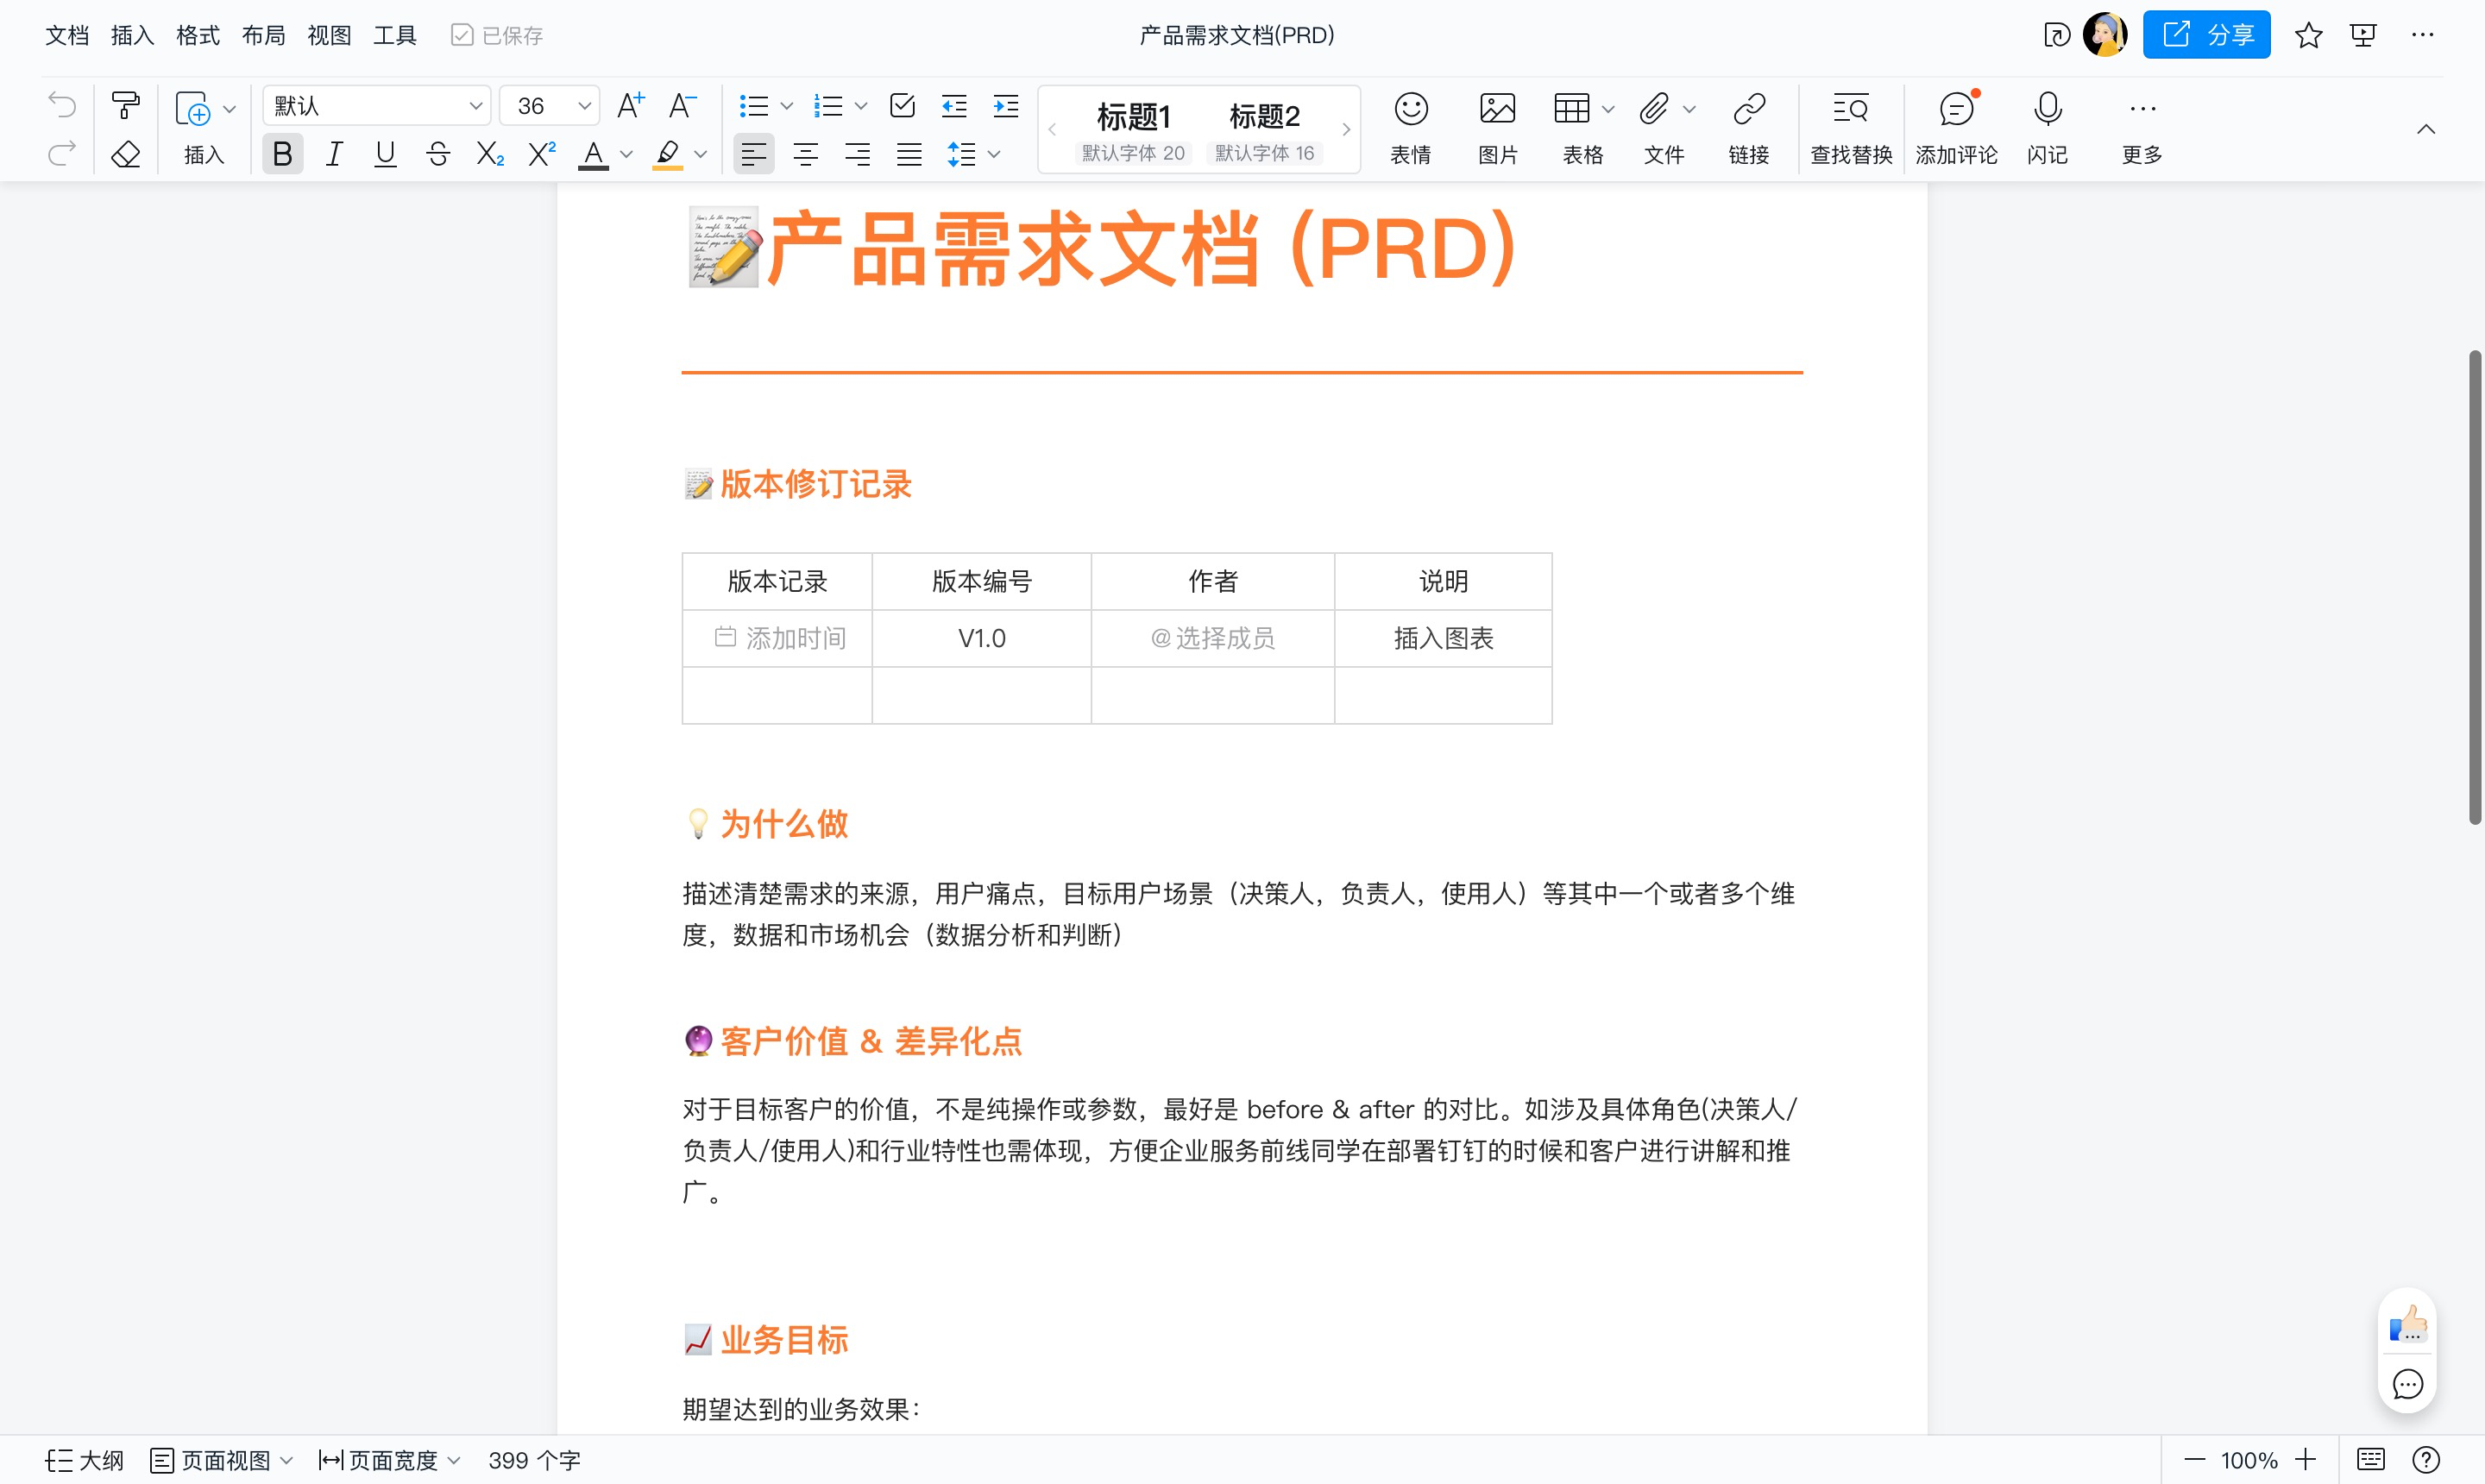Image resolution: width=2485 pixels, height=1484 pixels.
Task: Open the 工具 menu
Action: click(x=394, y=34)
